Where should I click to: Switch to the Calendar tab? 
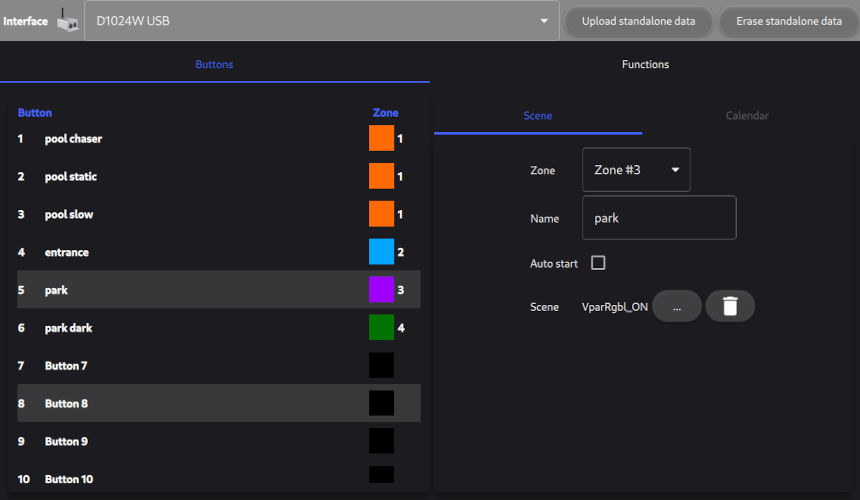click(747, 116)
